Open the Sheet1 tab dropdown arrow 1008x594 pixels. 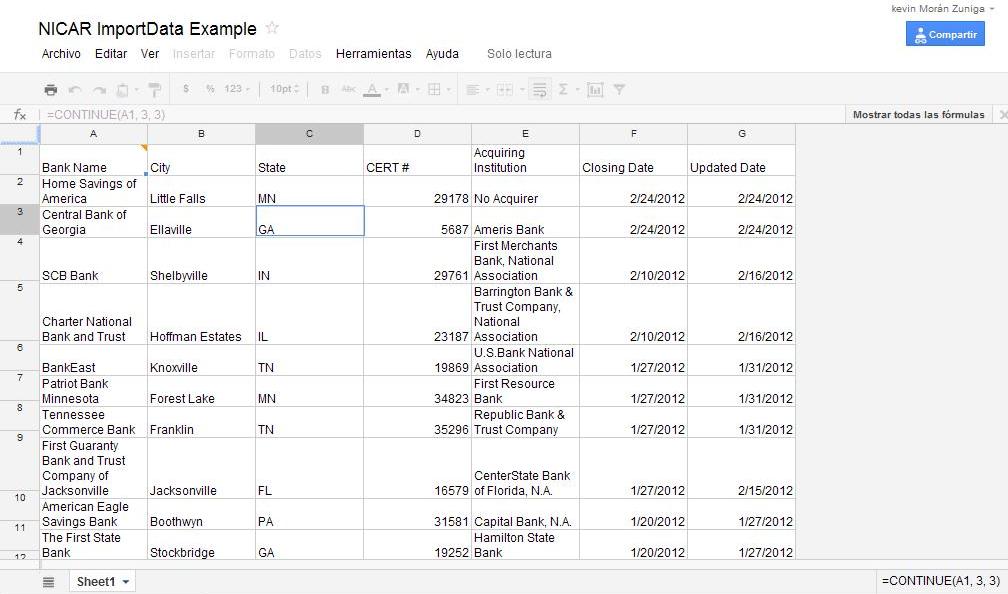pos(126,582)
